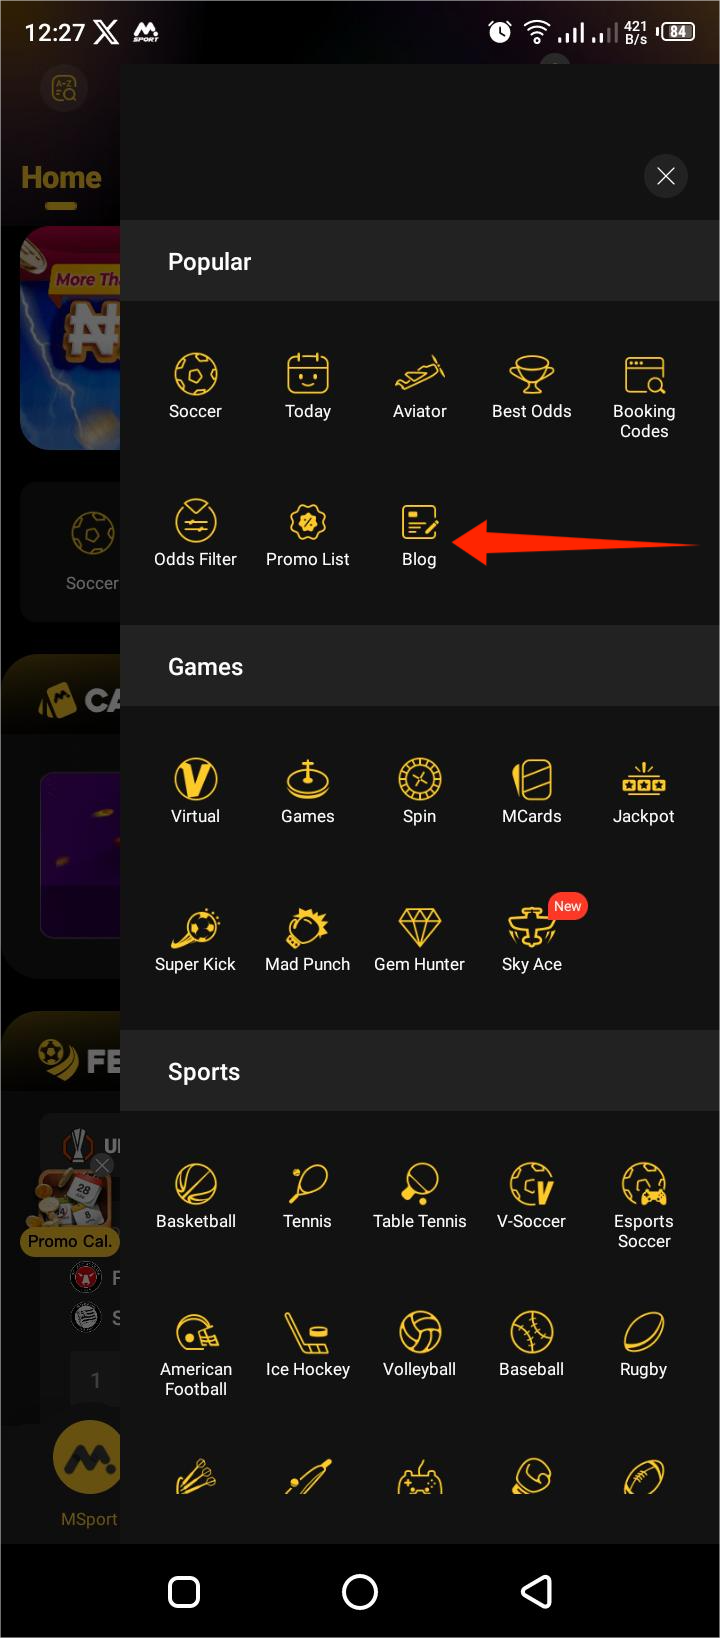Open the Odds Filter

[195, 523]
